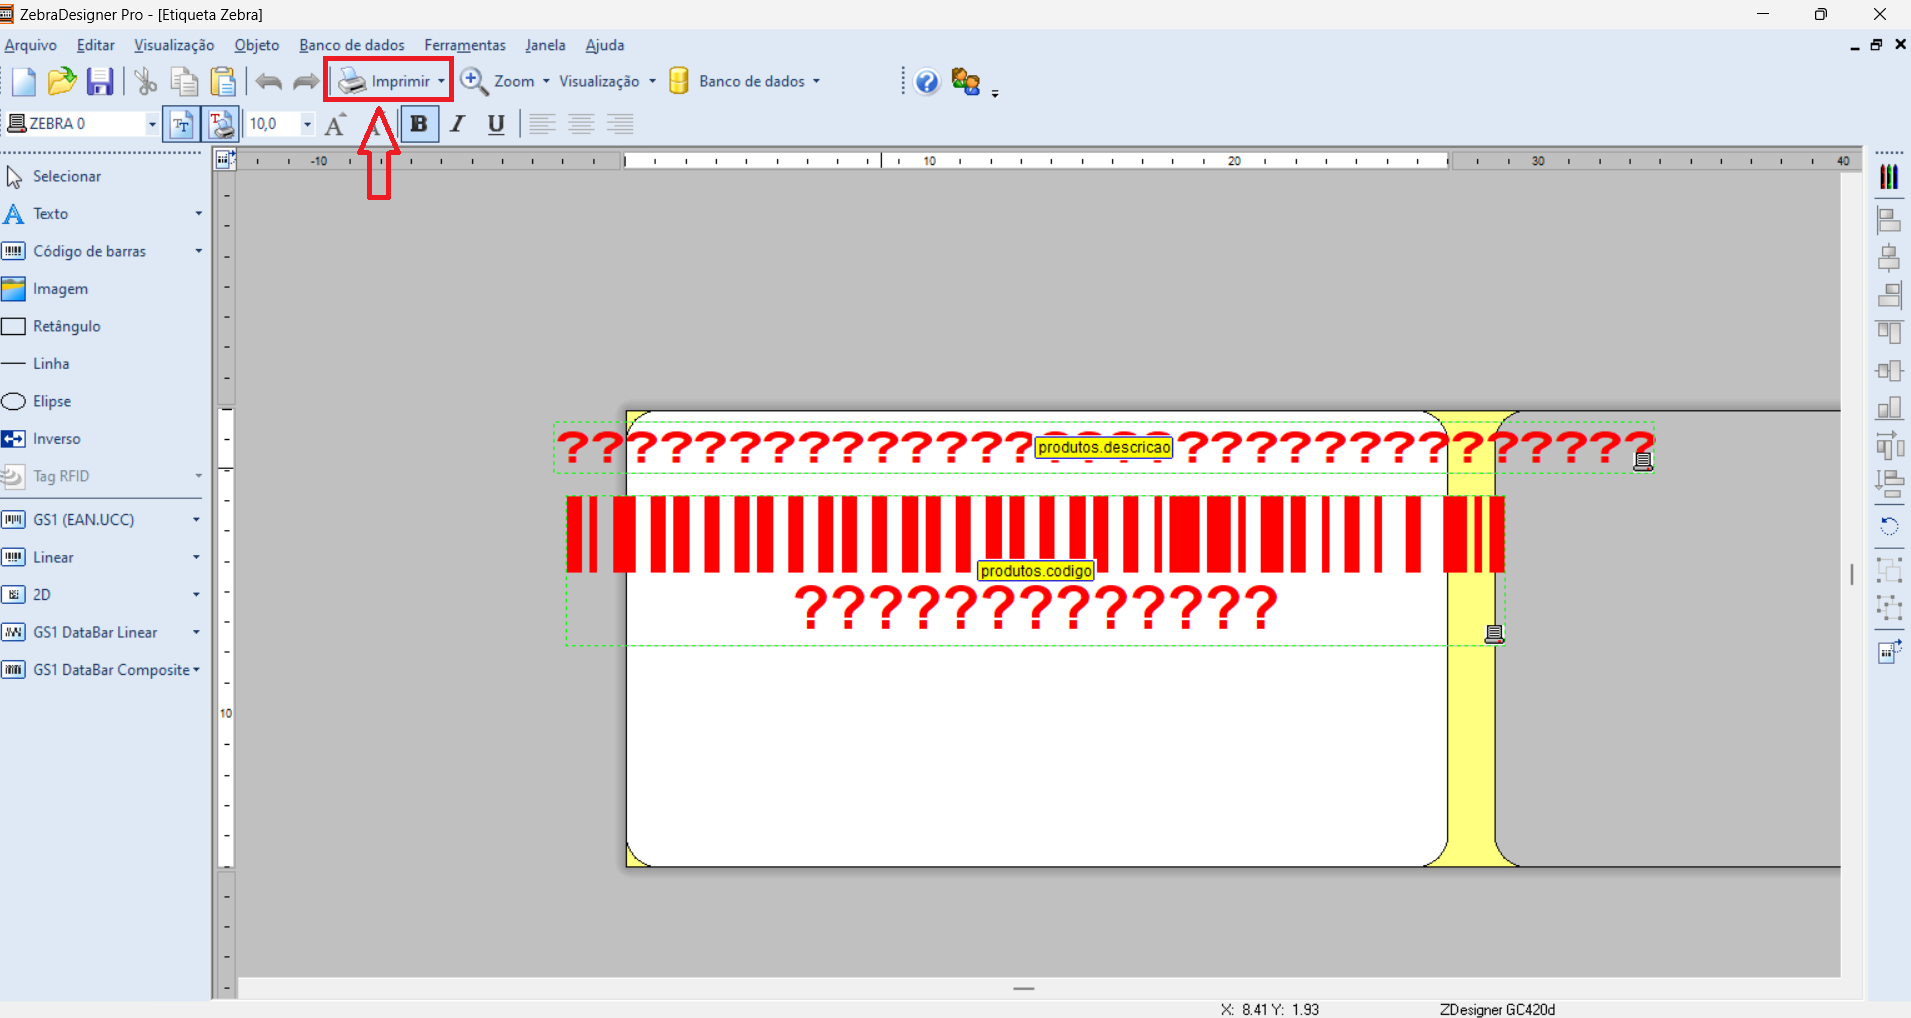This screenshot has width=1911, height=1018.
Task: Rotate object with the circular arrow icon
Action: click(1889, 526)
